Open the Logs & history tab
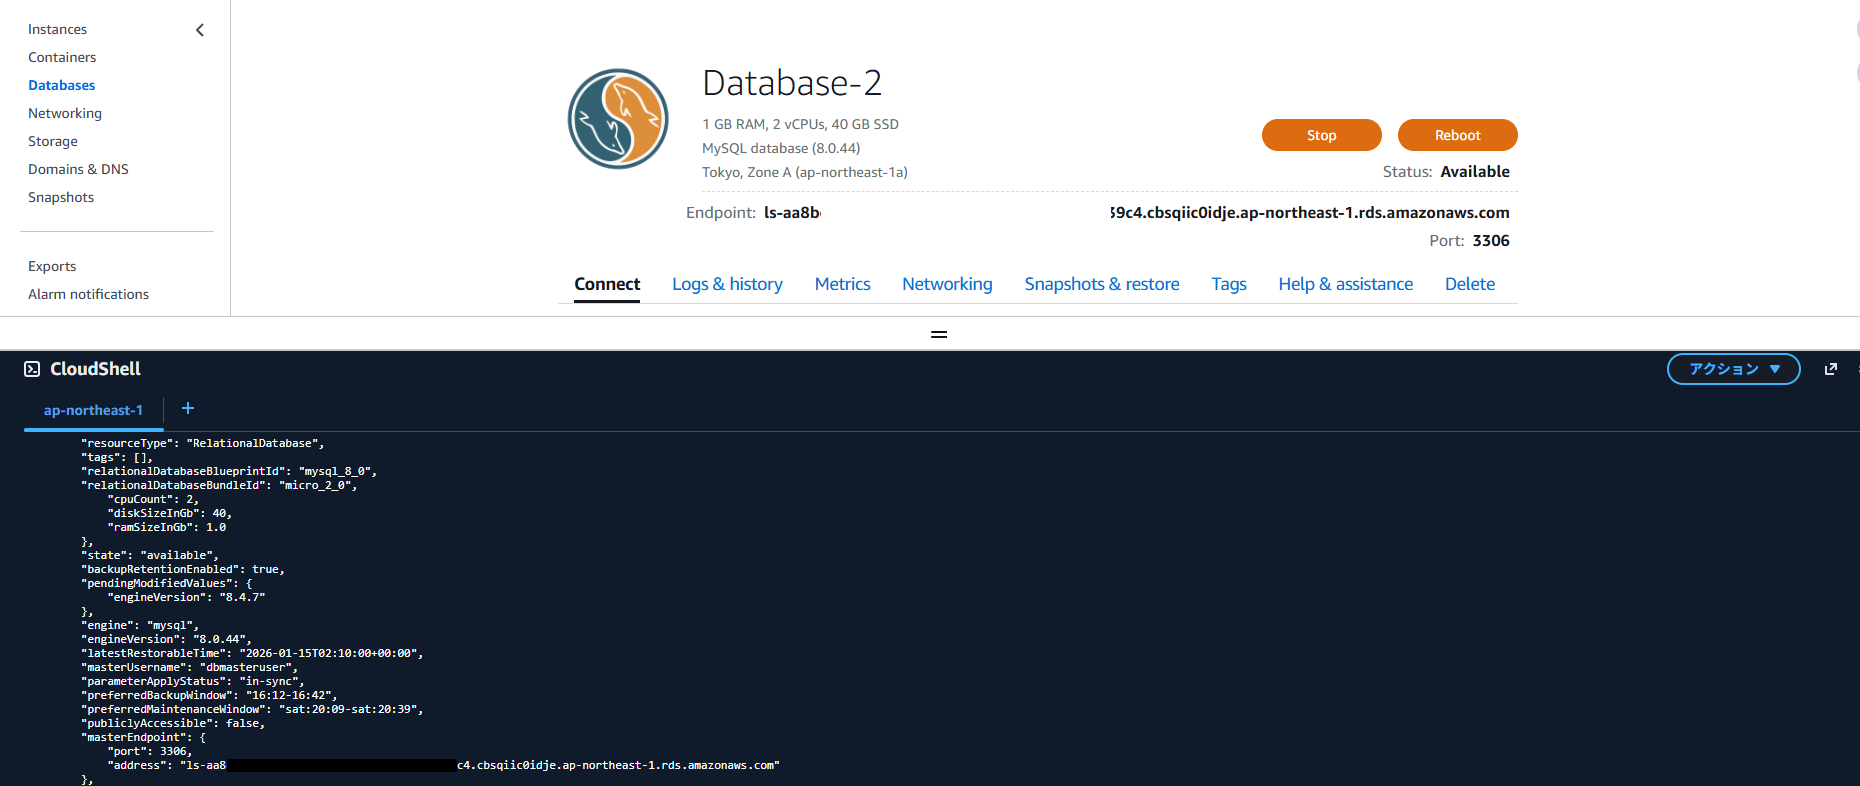1860x786 pixels. (x=727, y=284)
